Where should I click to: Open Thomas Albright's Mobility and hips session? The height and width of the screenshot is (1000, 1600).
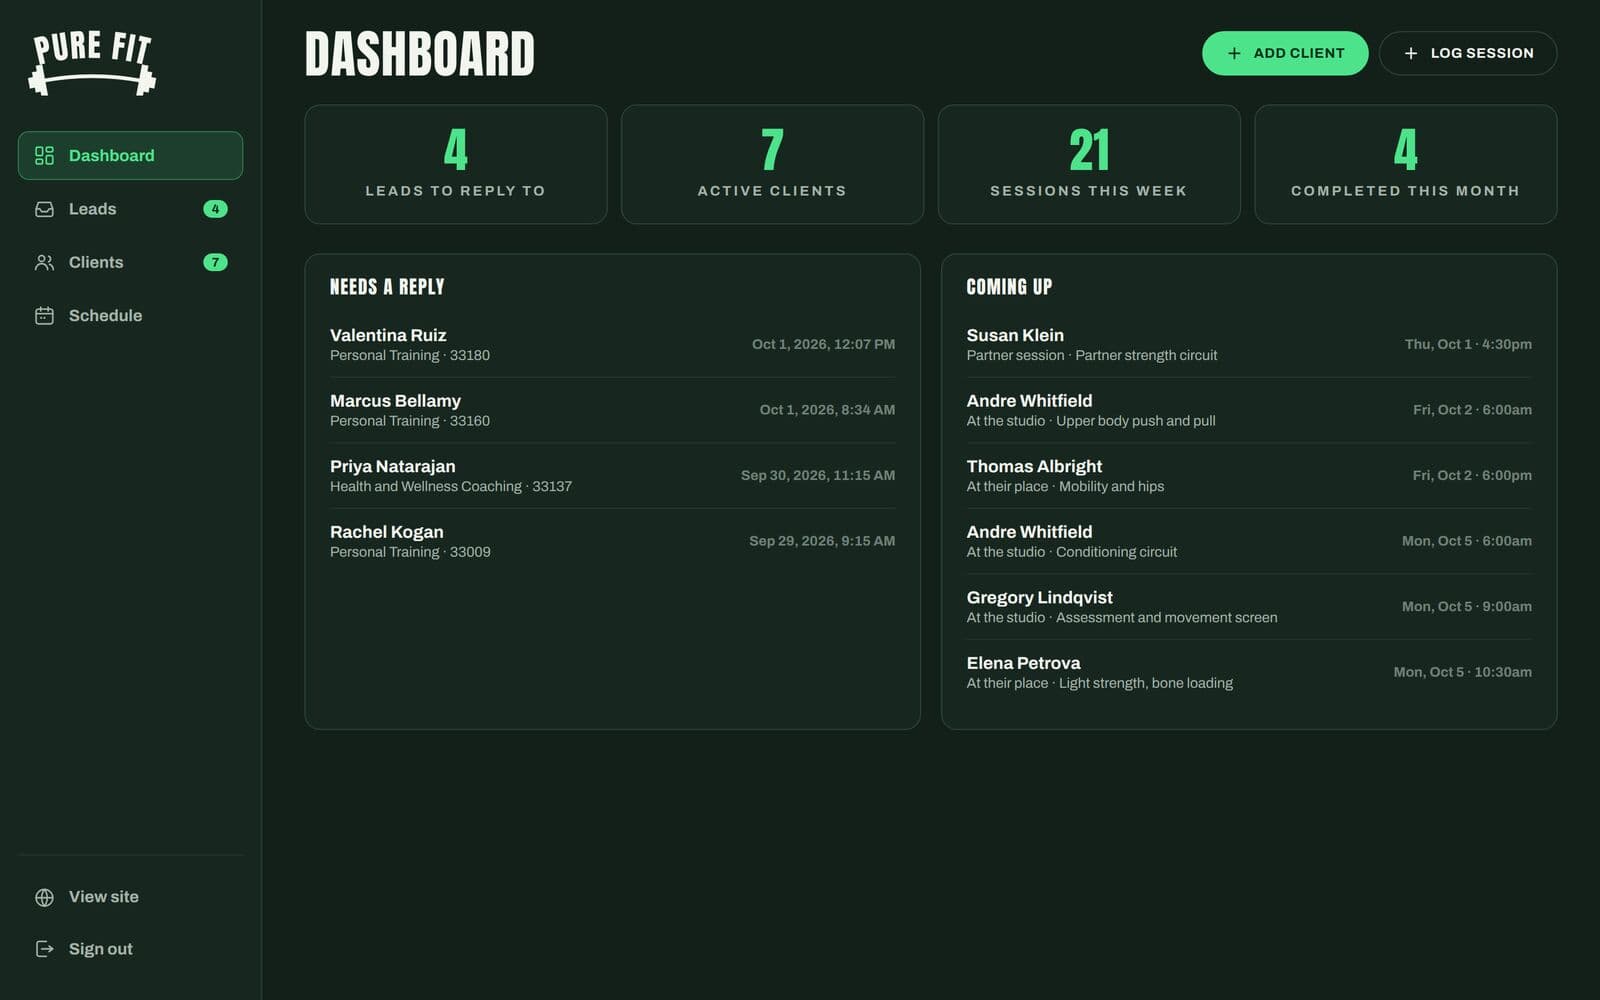pos(1249,476)
